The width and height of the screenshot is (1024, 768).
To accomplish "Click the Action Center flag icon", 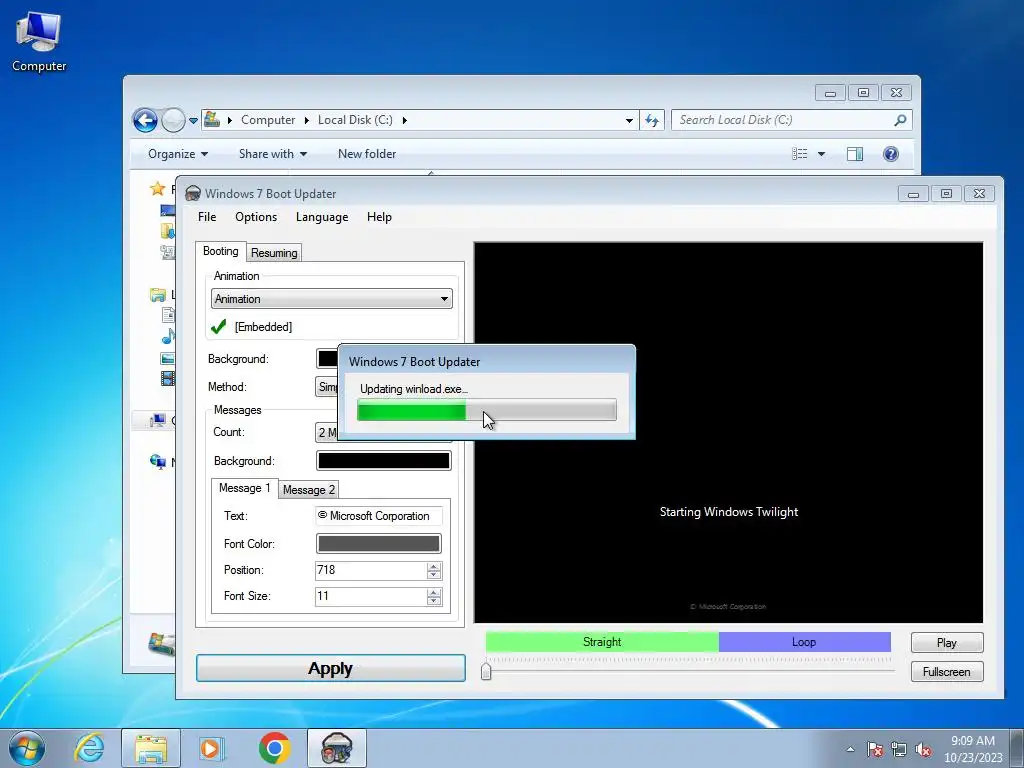I will pyautogui.click(x=875, y=749).
